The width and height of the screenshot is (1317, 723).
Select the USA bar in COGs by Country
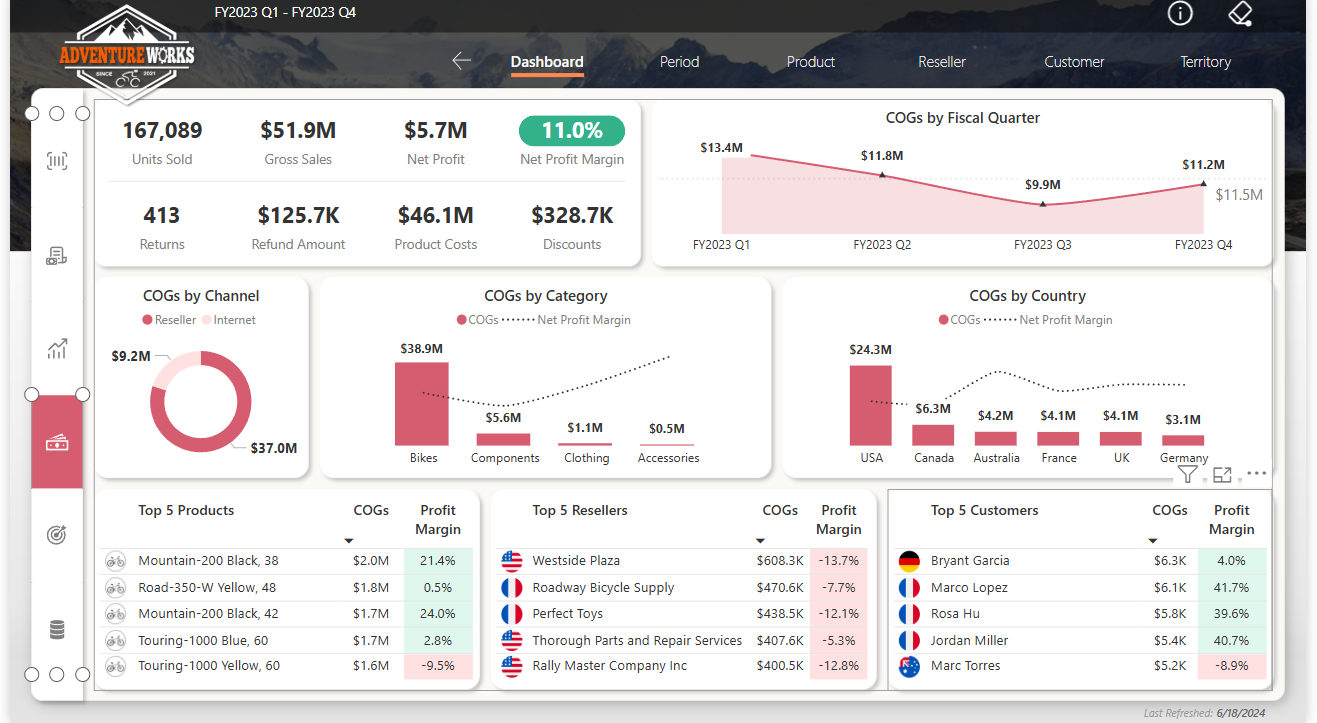[870, 405]
